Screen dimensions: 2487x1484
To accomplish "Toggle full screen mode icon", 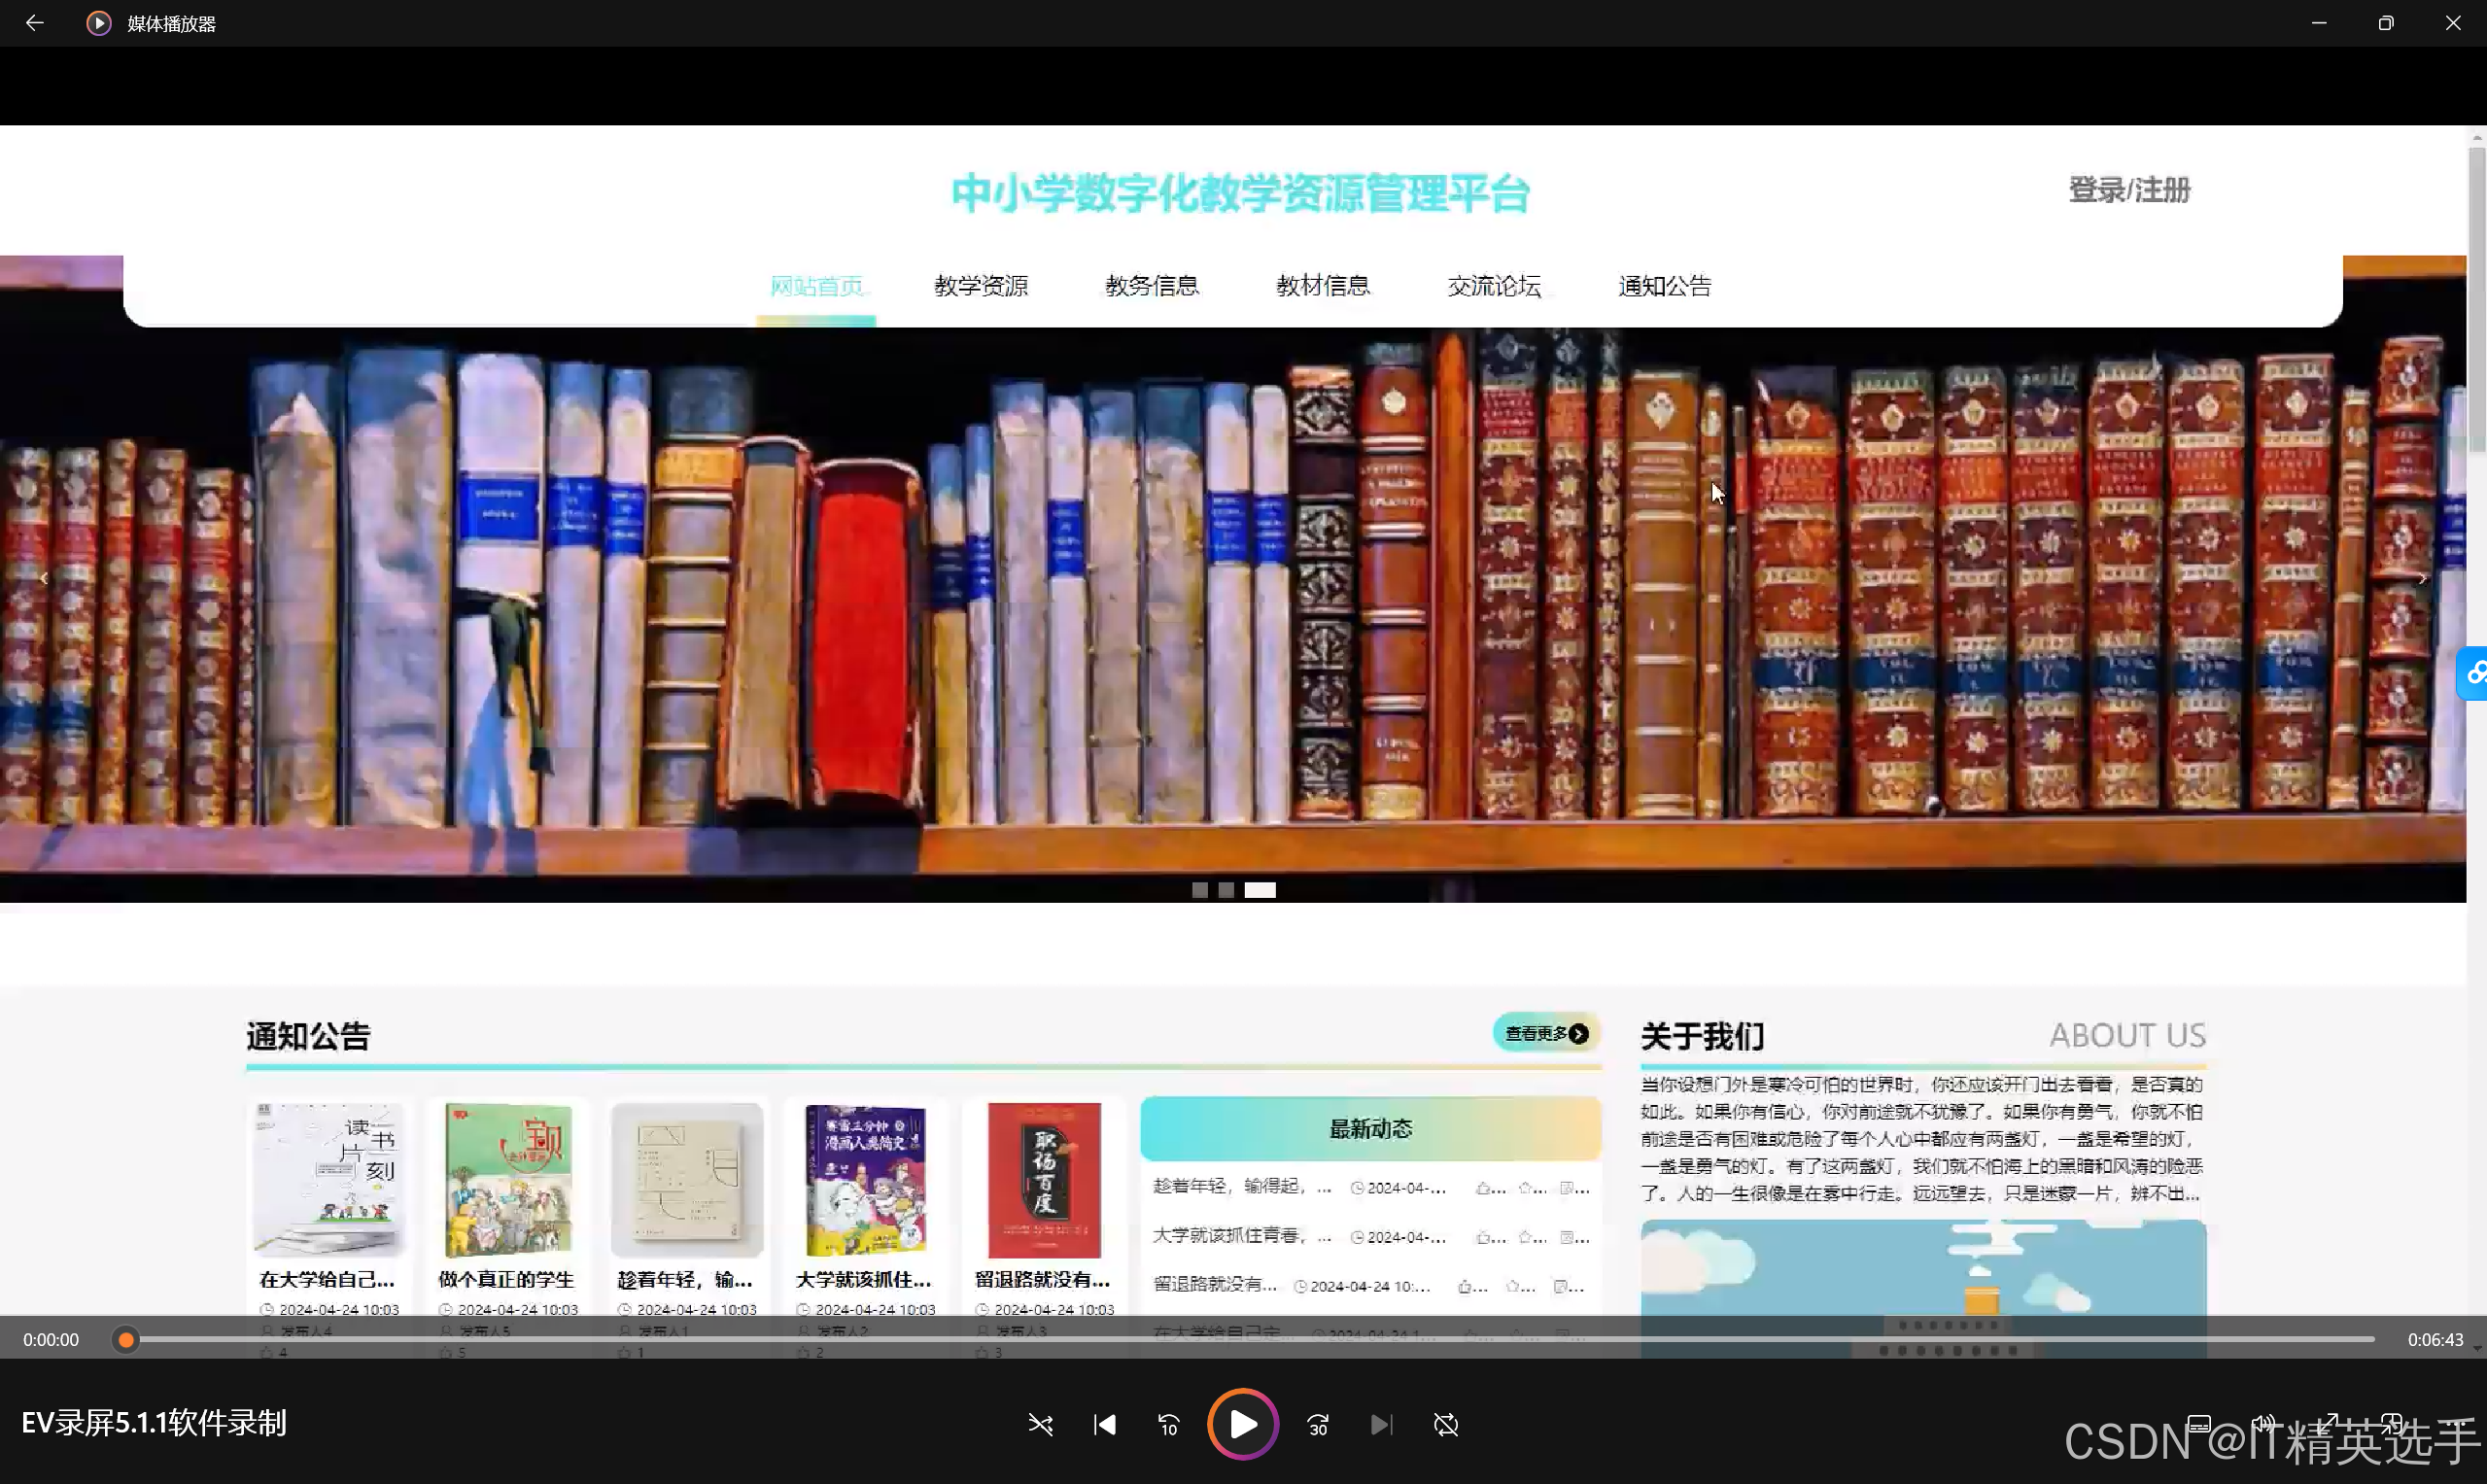I will 2330,1423.
